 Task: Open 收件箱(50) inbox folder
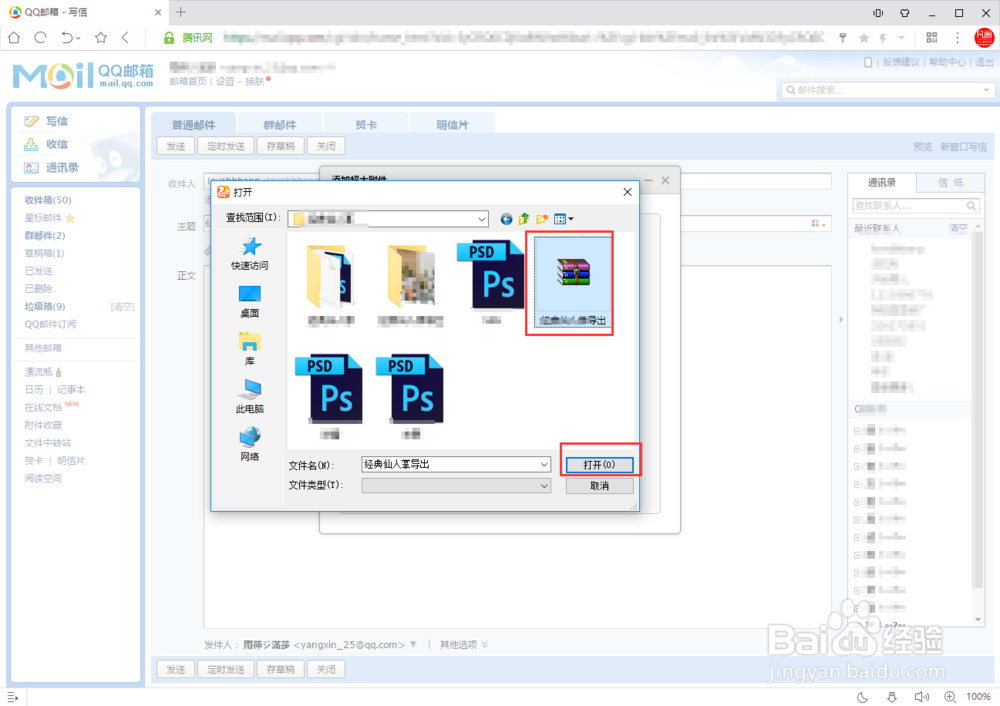click(48, 200)
